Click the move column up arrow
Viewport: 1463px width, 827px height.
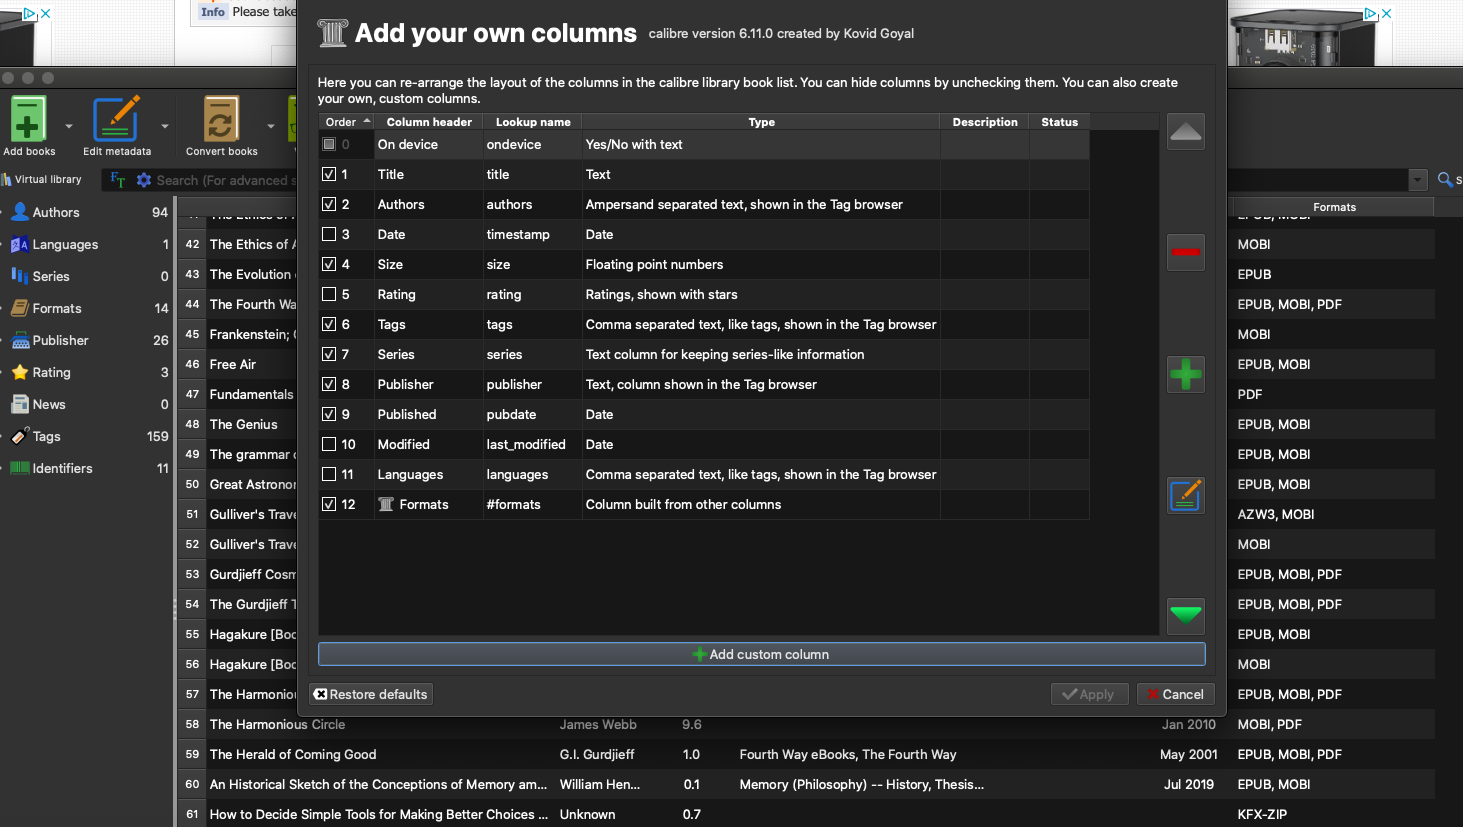pyautogui.click(x=1185, y=131)
